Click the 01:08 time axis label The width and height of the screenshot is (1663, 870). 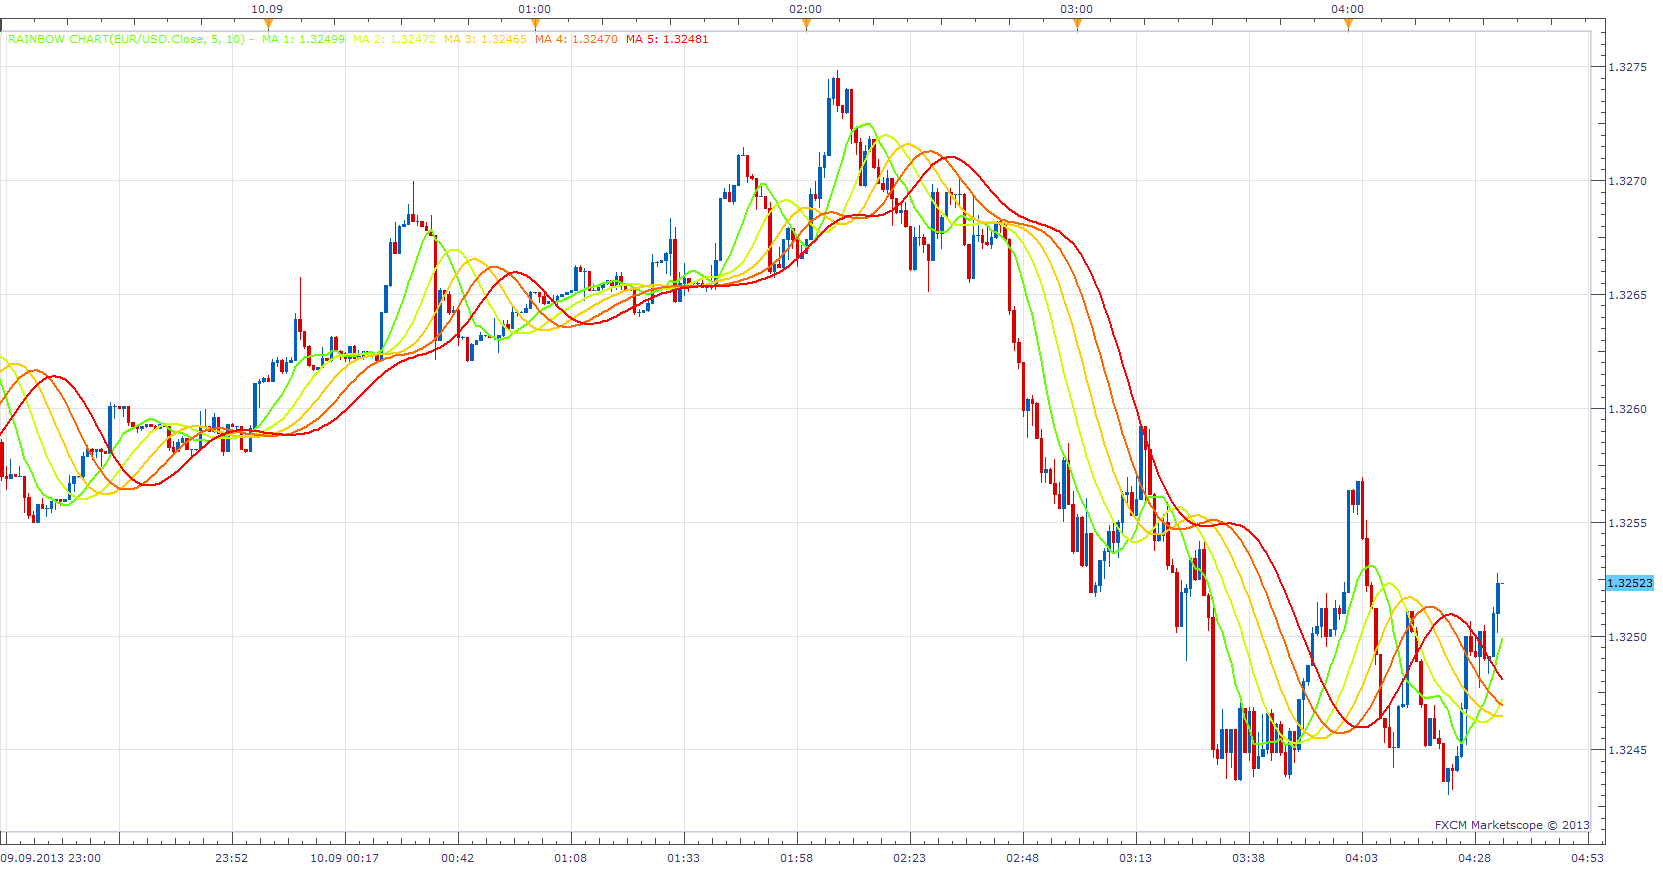click(571, 858)
